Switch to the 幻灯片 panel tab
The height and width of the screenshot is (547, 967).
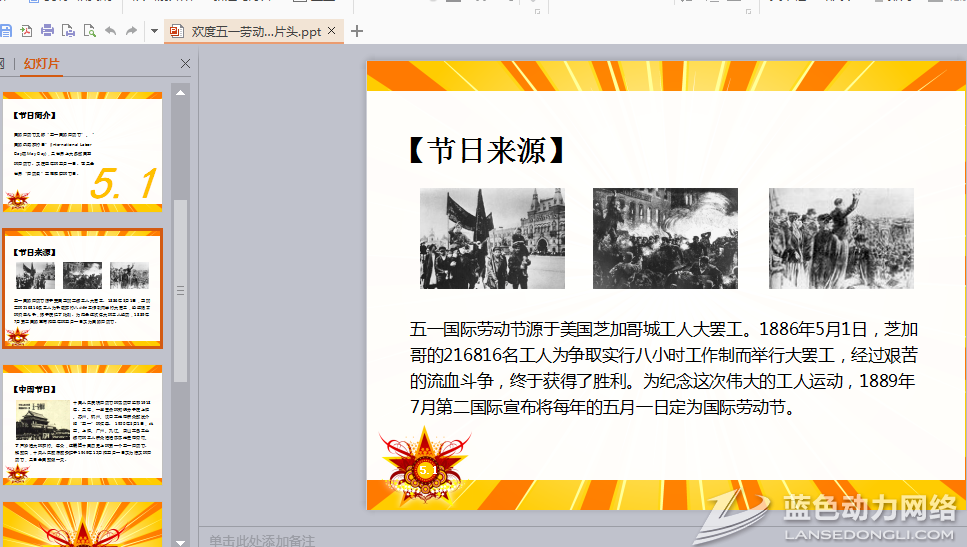click(42, 64)
